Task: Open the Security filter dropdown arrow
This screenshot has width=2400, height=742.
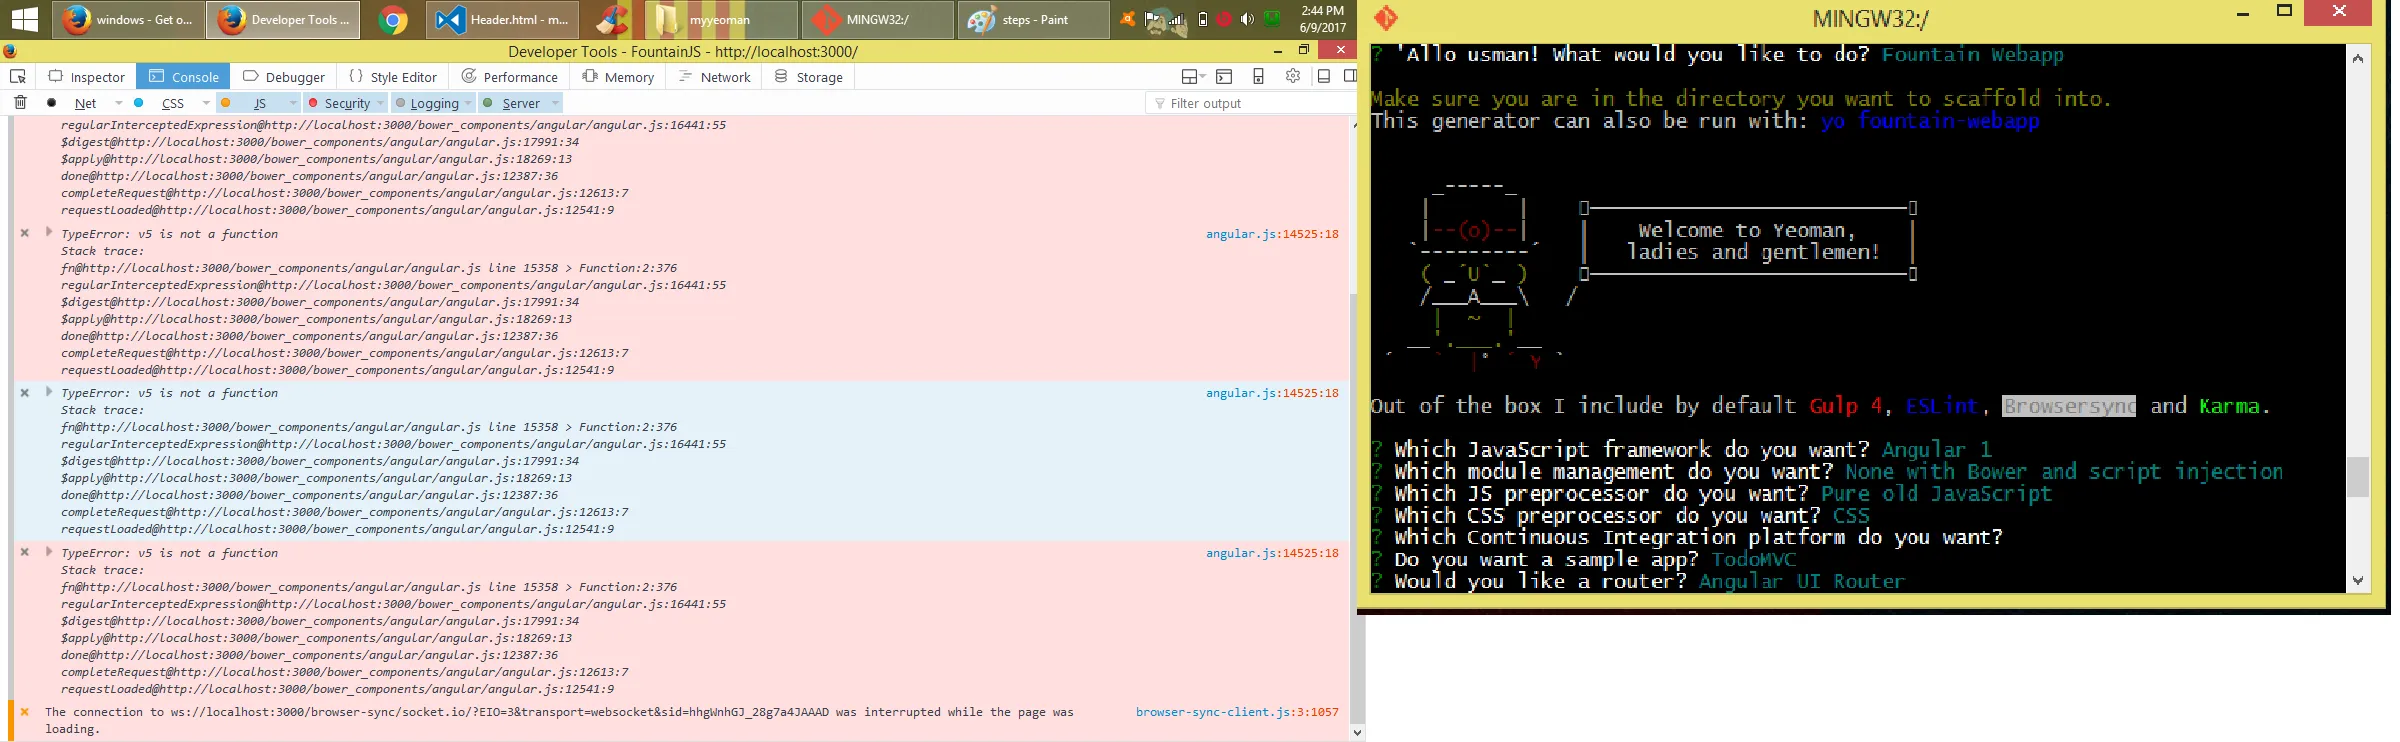Action: [381, 103]
